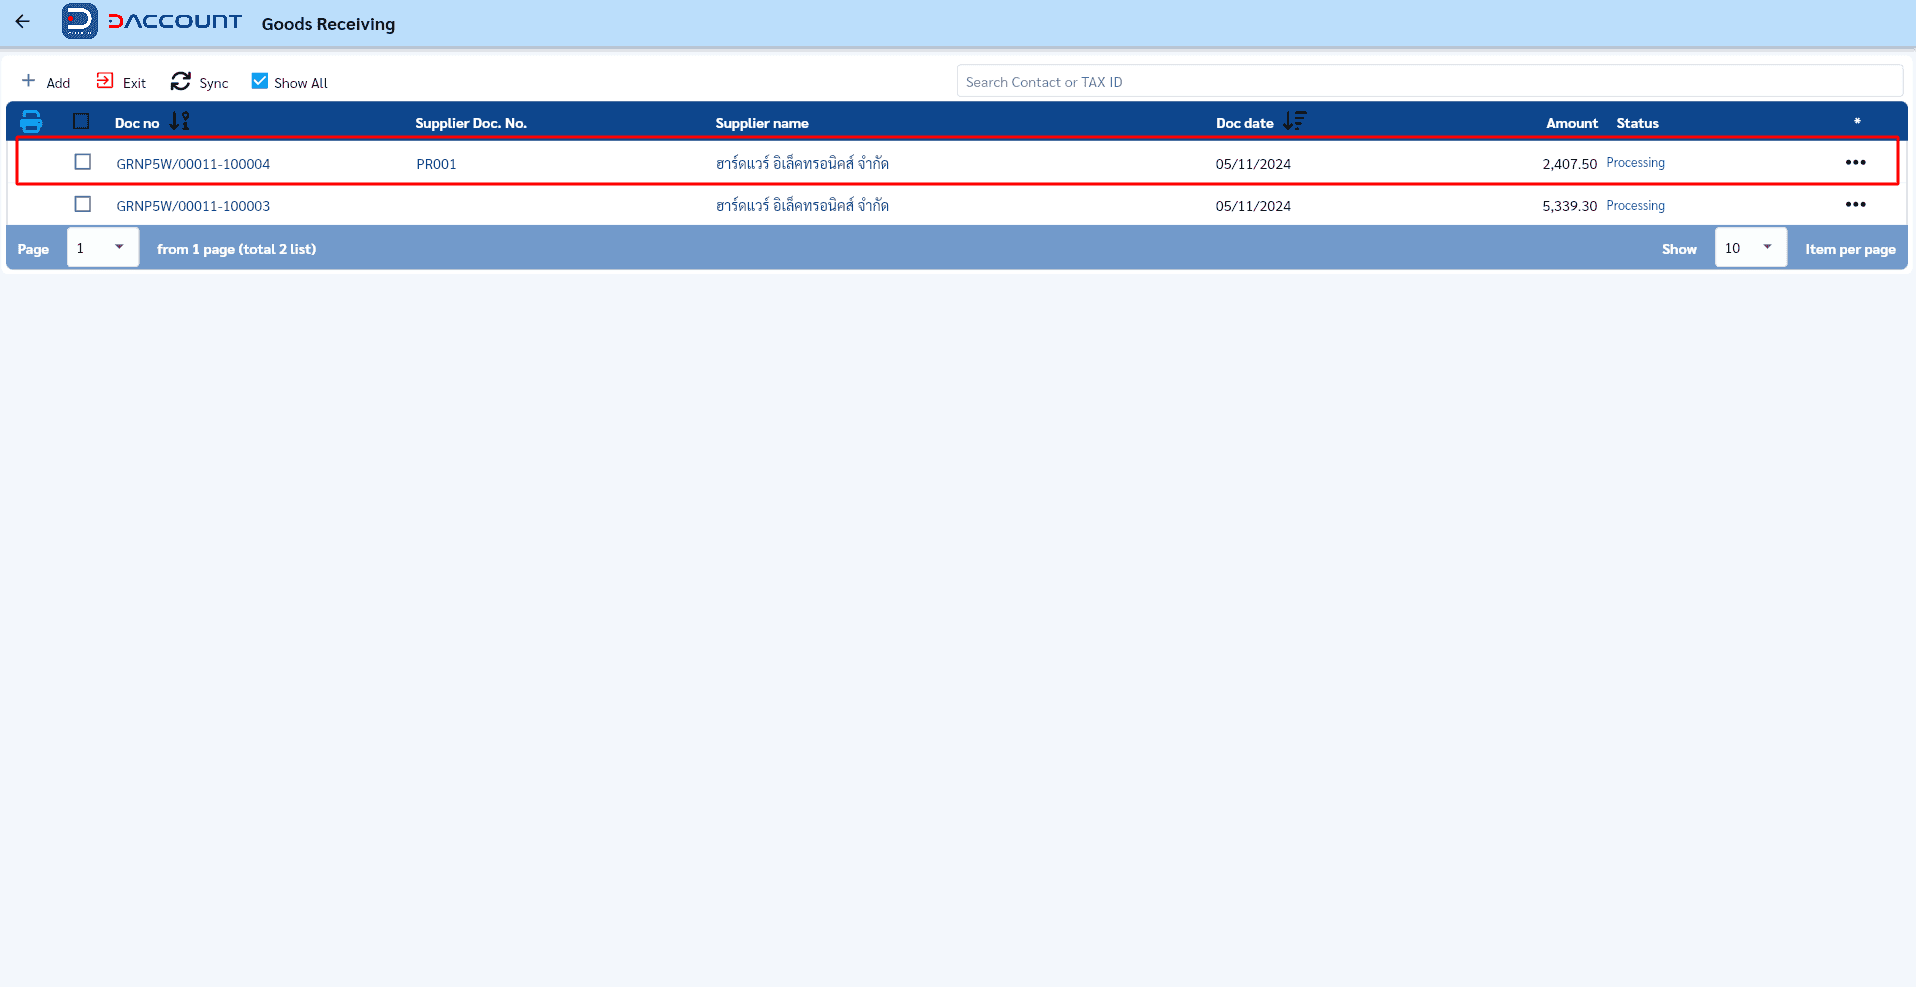The height and width of the screenshot is (987, 1916).
Task: Add a new goods receiving document
Action: 46,82
